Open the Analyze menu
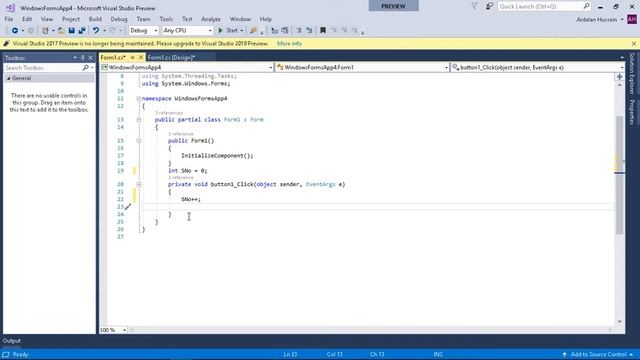The image size is (640, 360). 211,19
